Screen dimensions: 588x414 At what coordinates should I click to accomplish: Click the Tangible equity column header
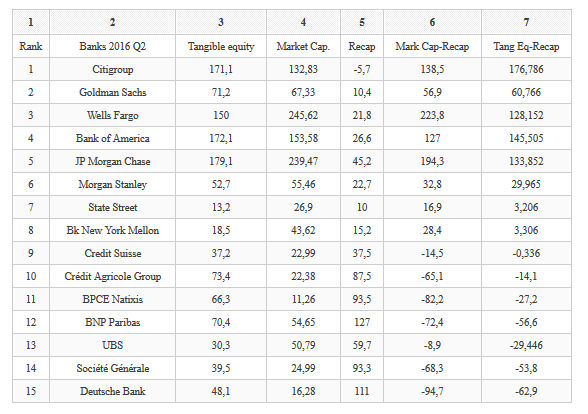tap(221, 46)
